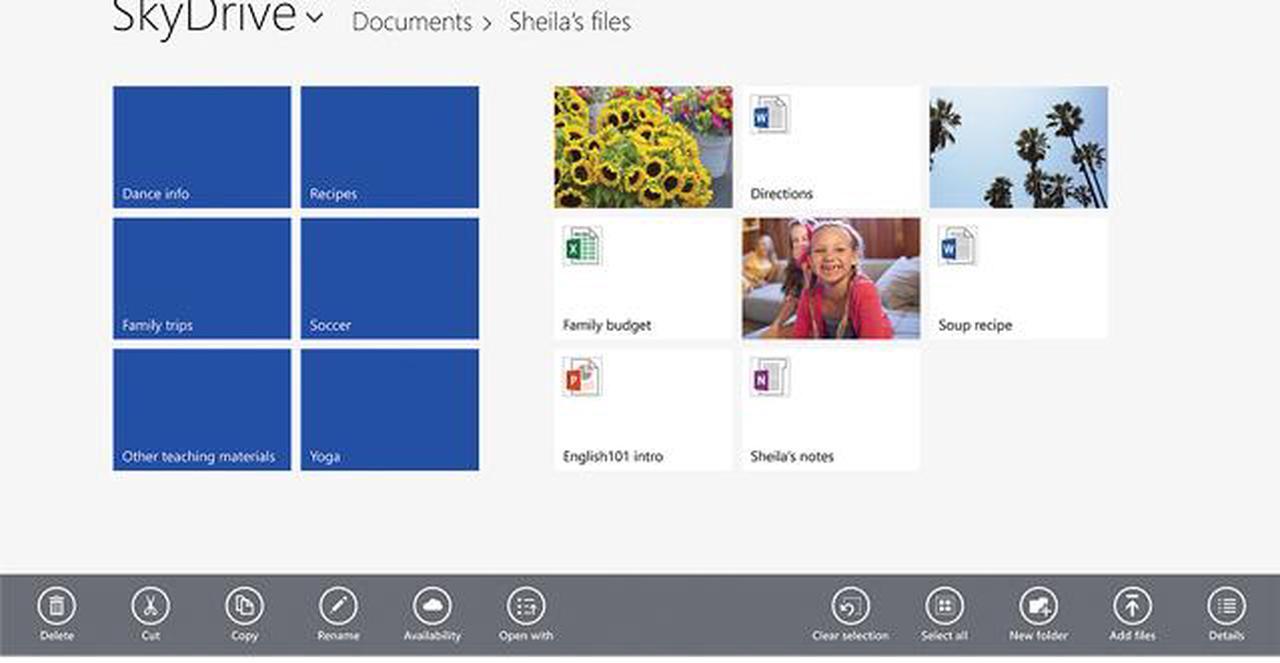Screen dimensions: 1280x663
Task: Open the Recipes folder tile
Action: click(x=390, y=147)
